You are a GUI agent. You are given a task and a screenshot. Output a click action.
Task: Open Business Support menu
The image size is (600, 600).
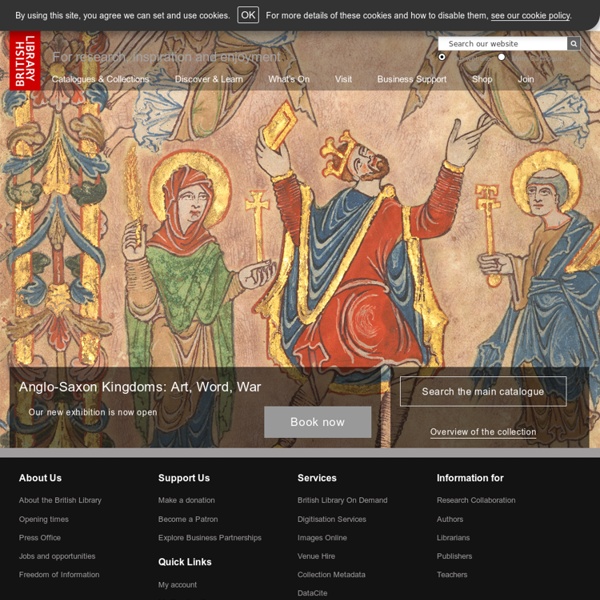coord(412,79)
